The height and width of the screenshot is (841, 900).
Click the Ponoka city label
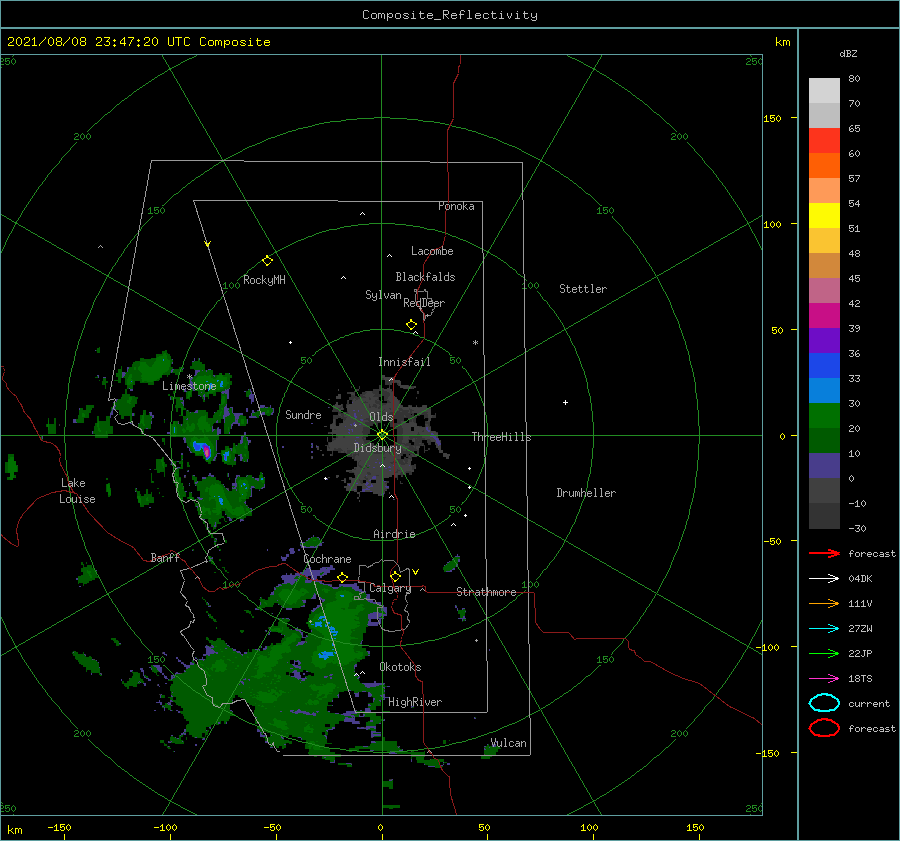coord(456,206)
